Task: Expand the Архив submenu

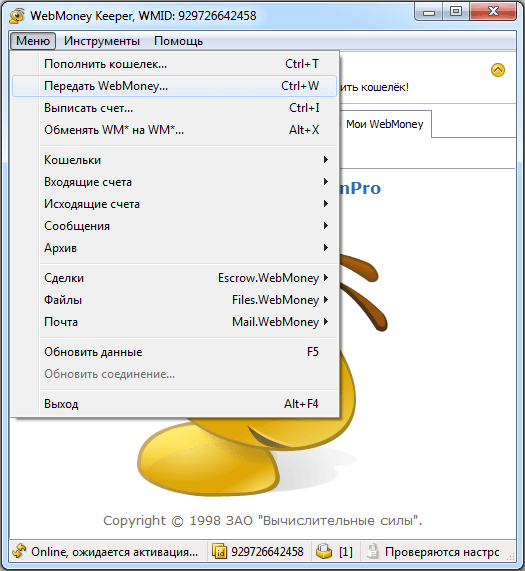Action: tap(174, 248)
